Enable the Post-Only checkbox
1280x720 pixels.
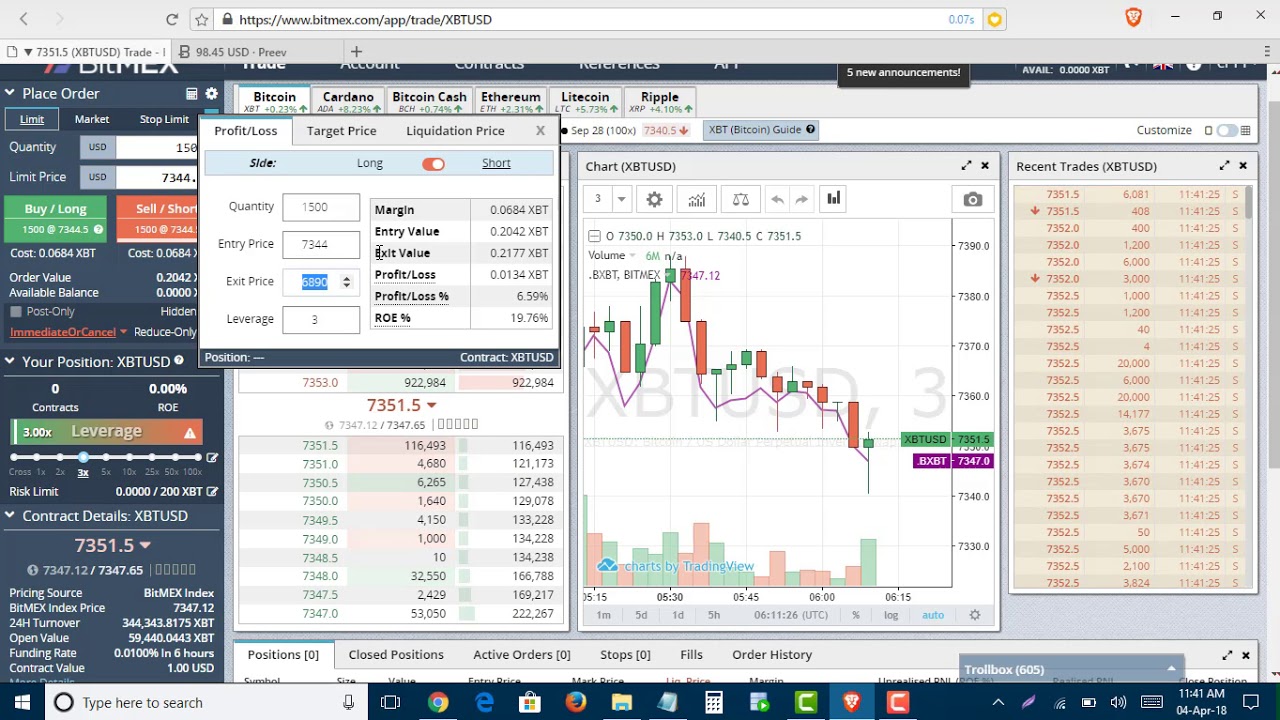tap(16, 312)
